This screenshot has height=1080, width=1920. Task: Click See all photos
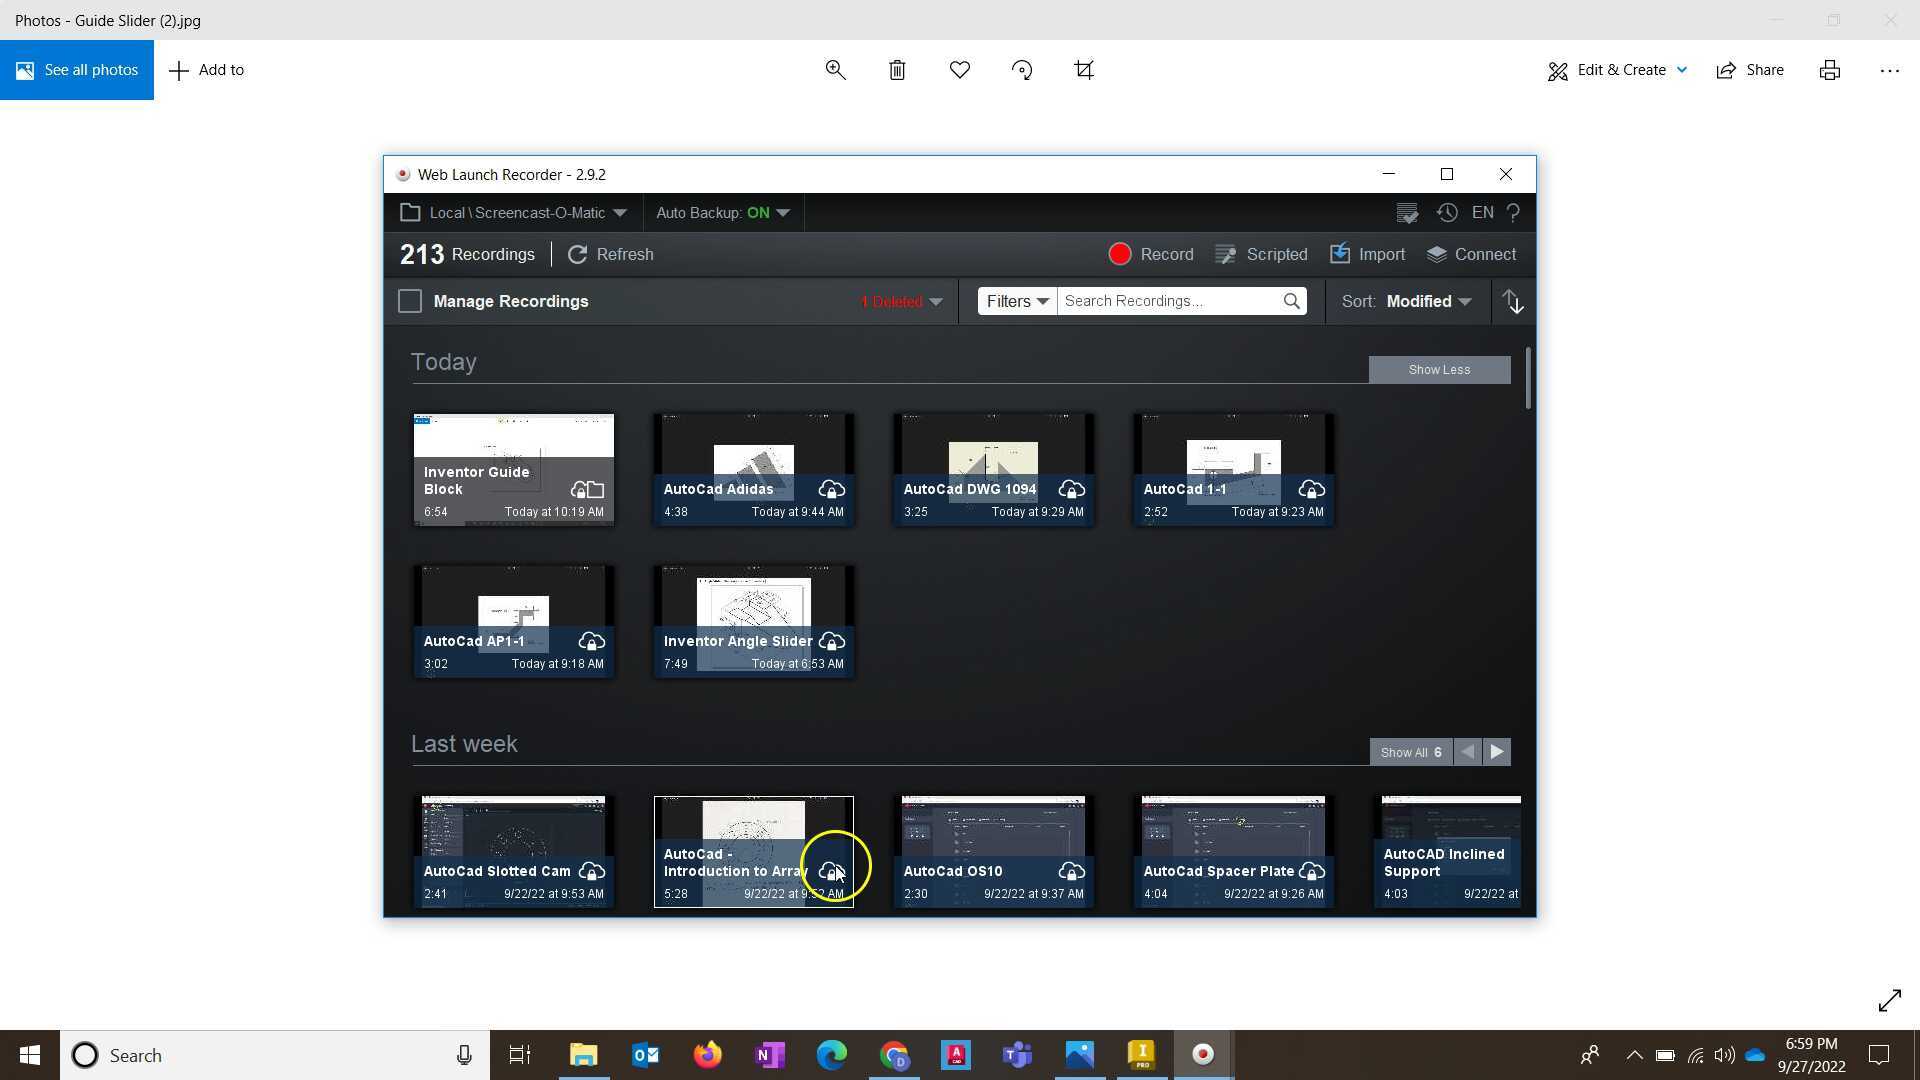[x=77, y=70]
